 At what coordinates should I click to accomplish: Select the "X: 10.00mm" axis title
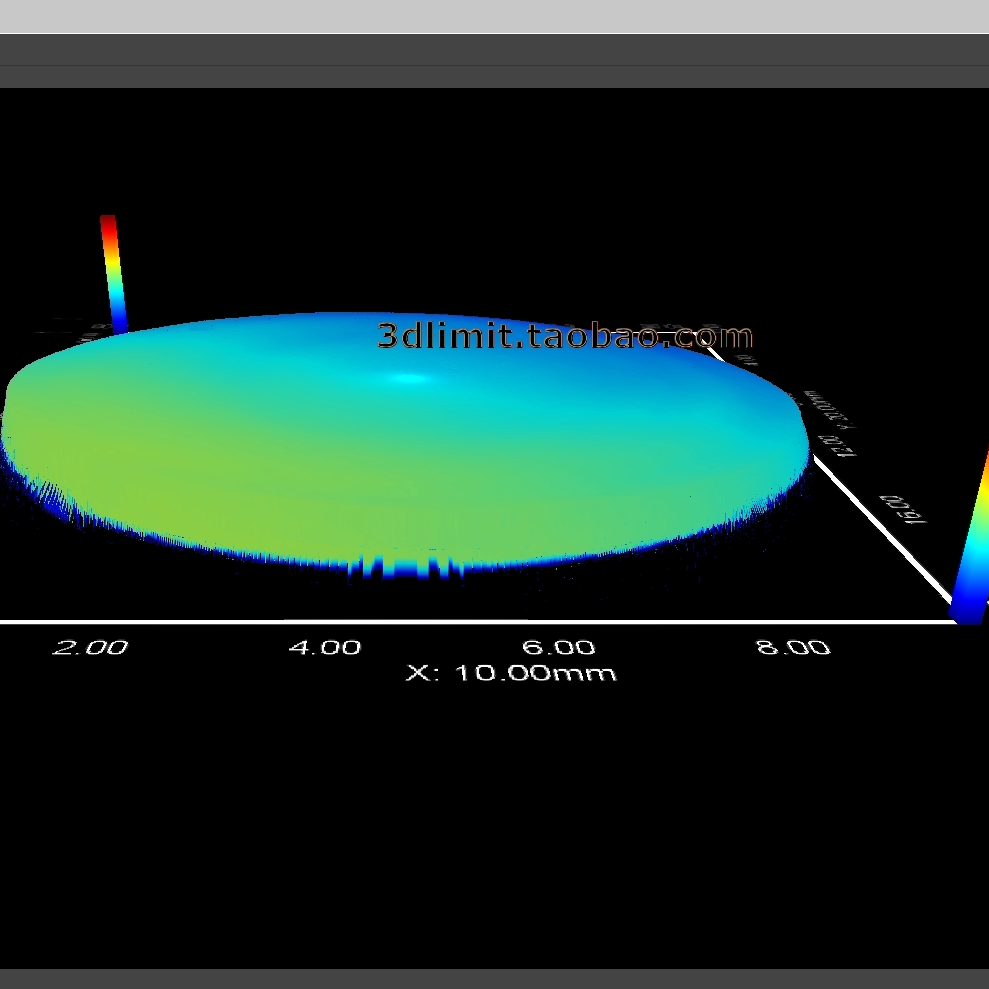[511, 673]
